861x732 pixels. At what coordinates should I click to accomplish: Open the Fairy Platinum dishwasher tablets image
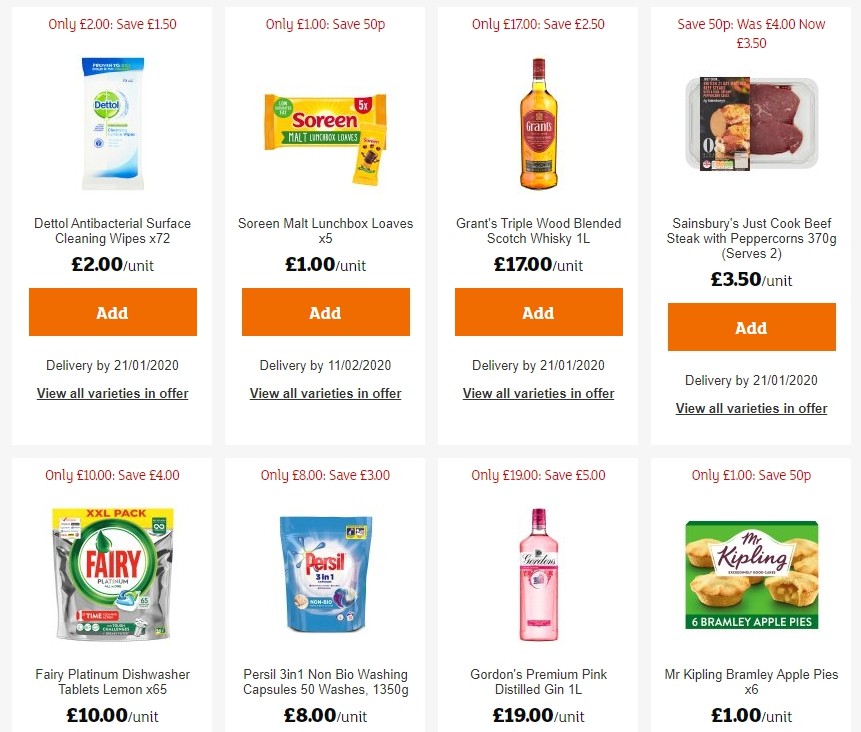click(112, 575)
